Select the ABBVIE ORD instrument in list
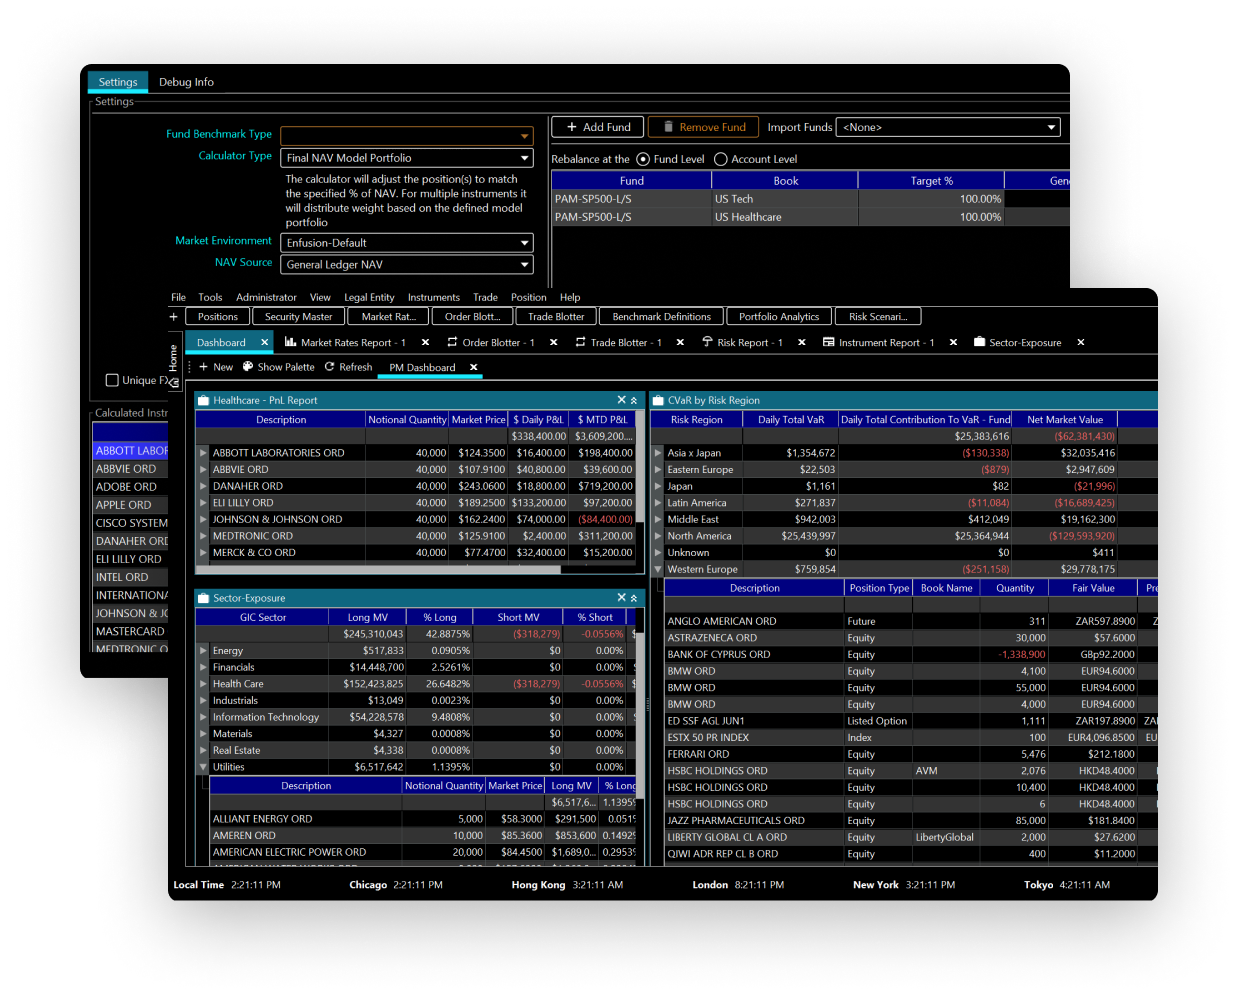 (x=126, y=469)
